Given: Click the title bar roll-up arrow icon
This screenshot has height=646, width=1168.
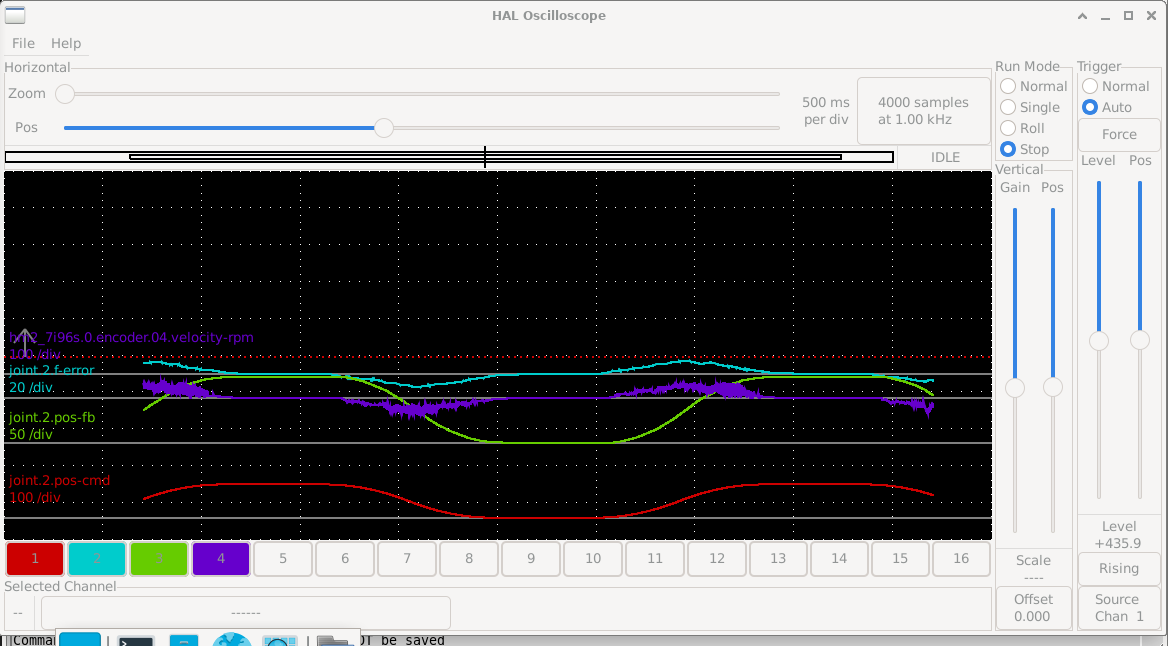Looking at the screenshot, I should pos(1082,16).
